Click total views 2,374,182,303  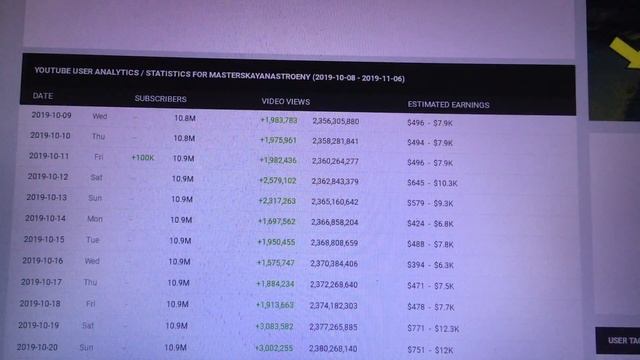[x=333, y=306]
